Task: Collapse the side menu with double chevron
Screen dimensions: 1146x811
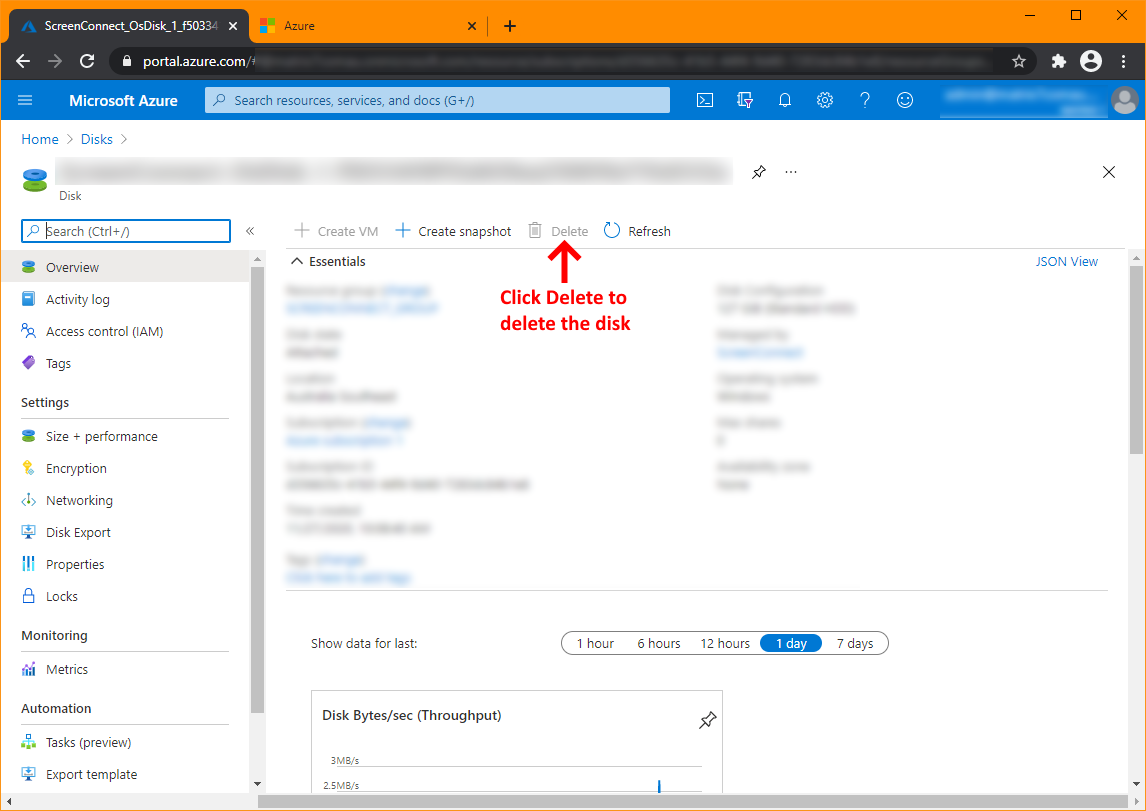Action: point(250,231)
